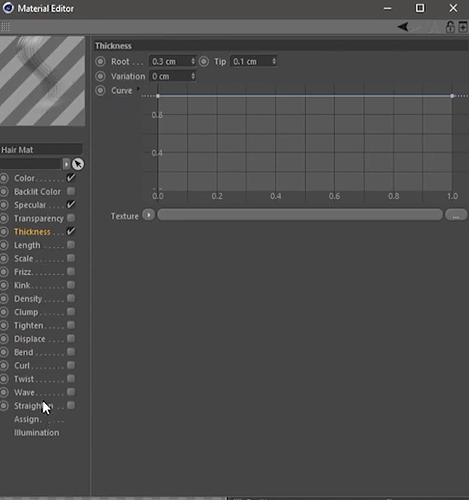Click the lock icon in top toolbar
Screen dimensions: 469x500
450,27
